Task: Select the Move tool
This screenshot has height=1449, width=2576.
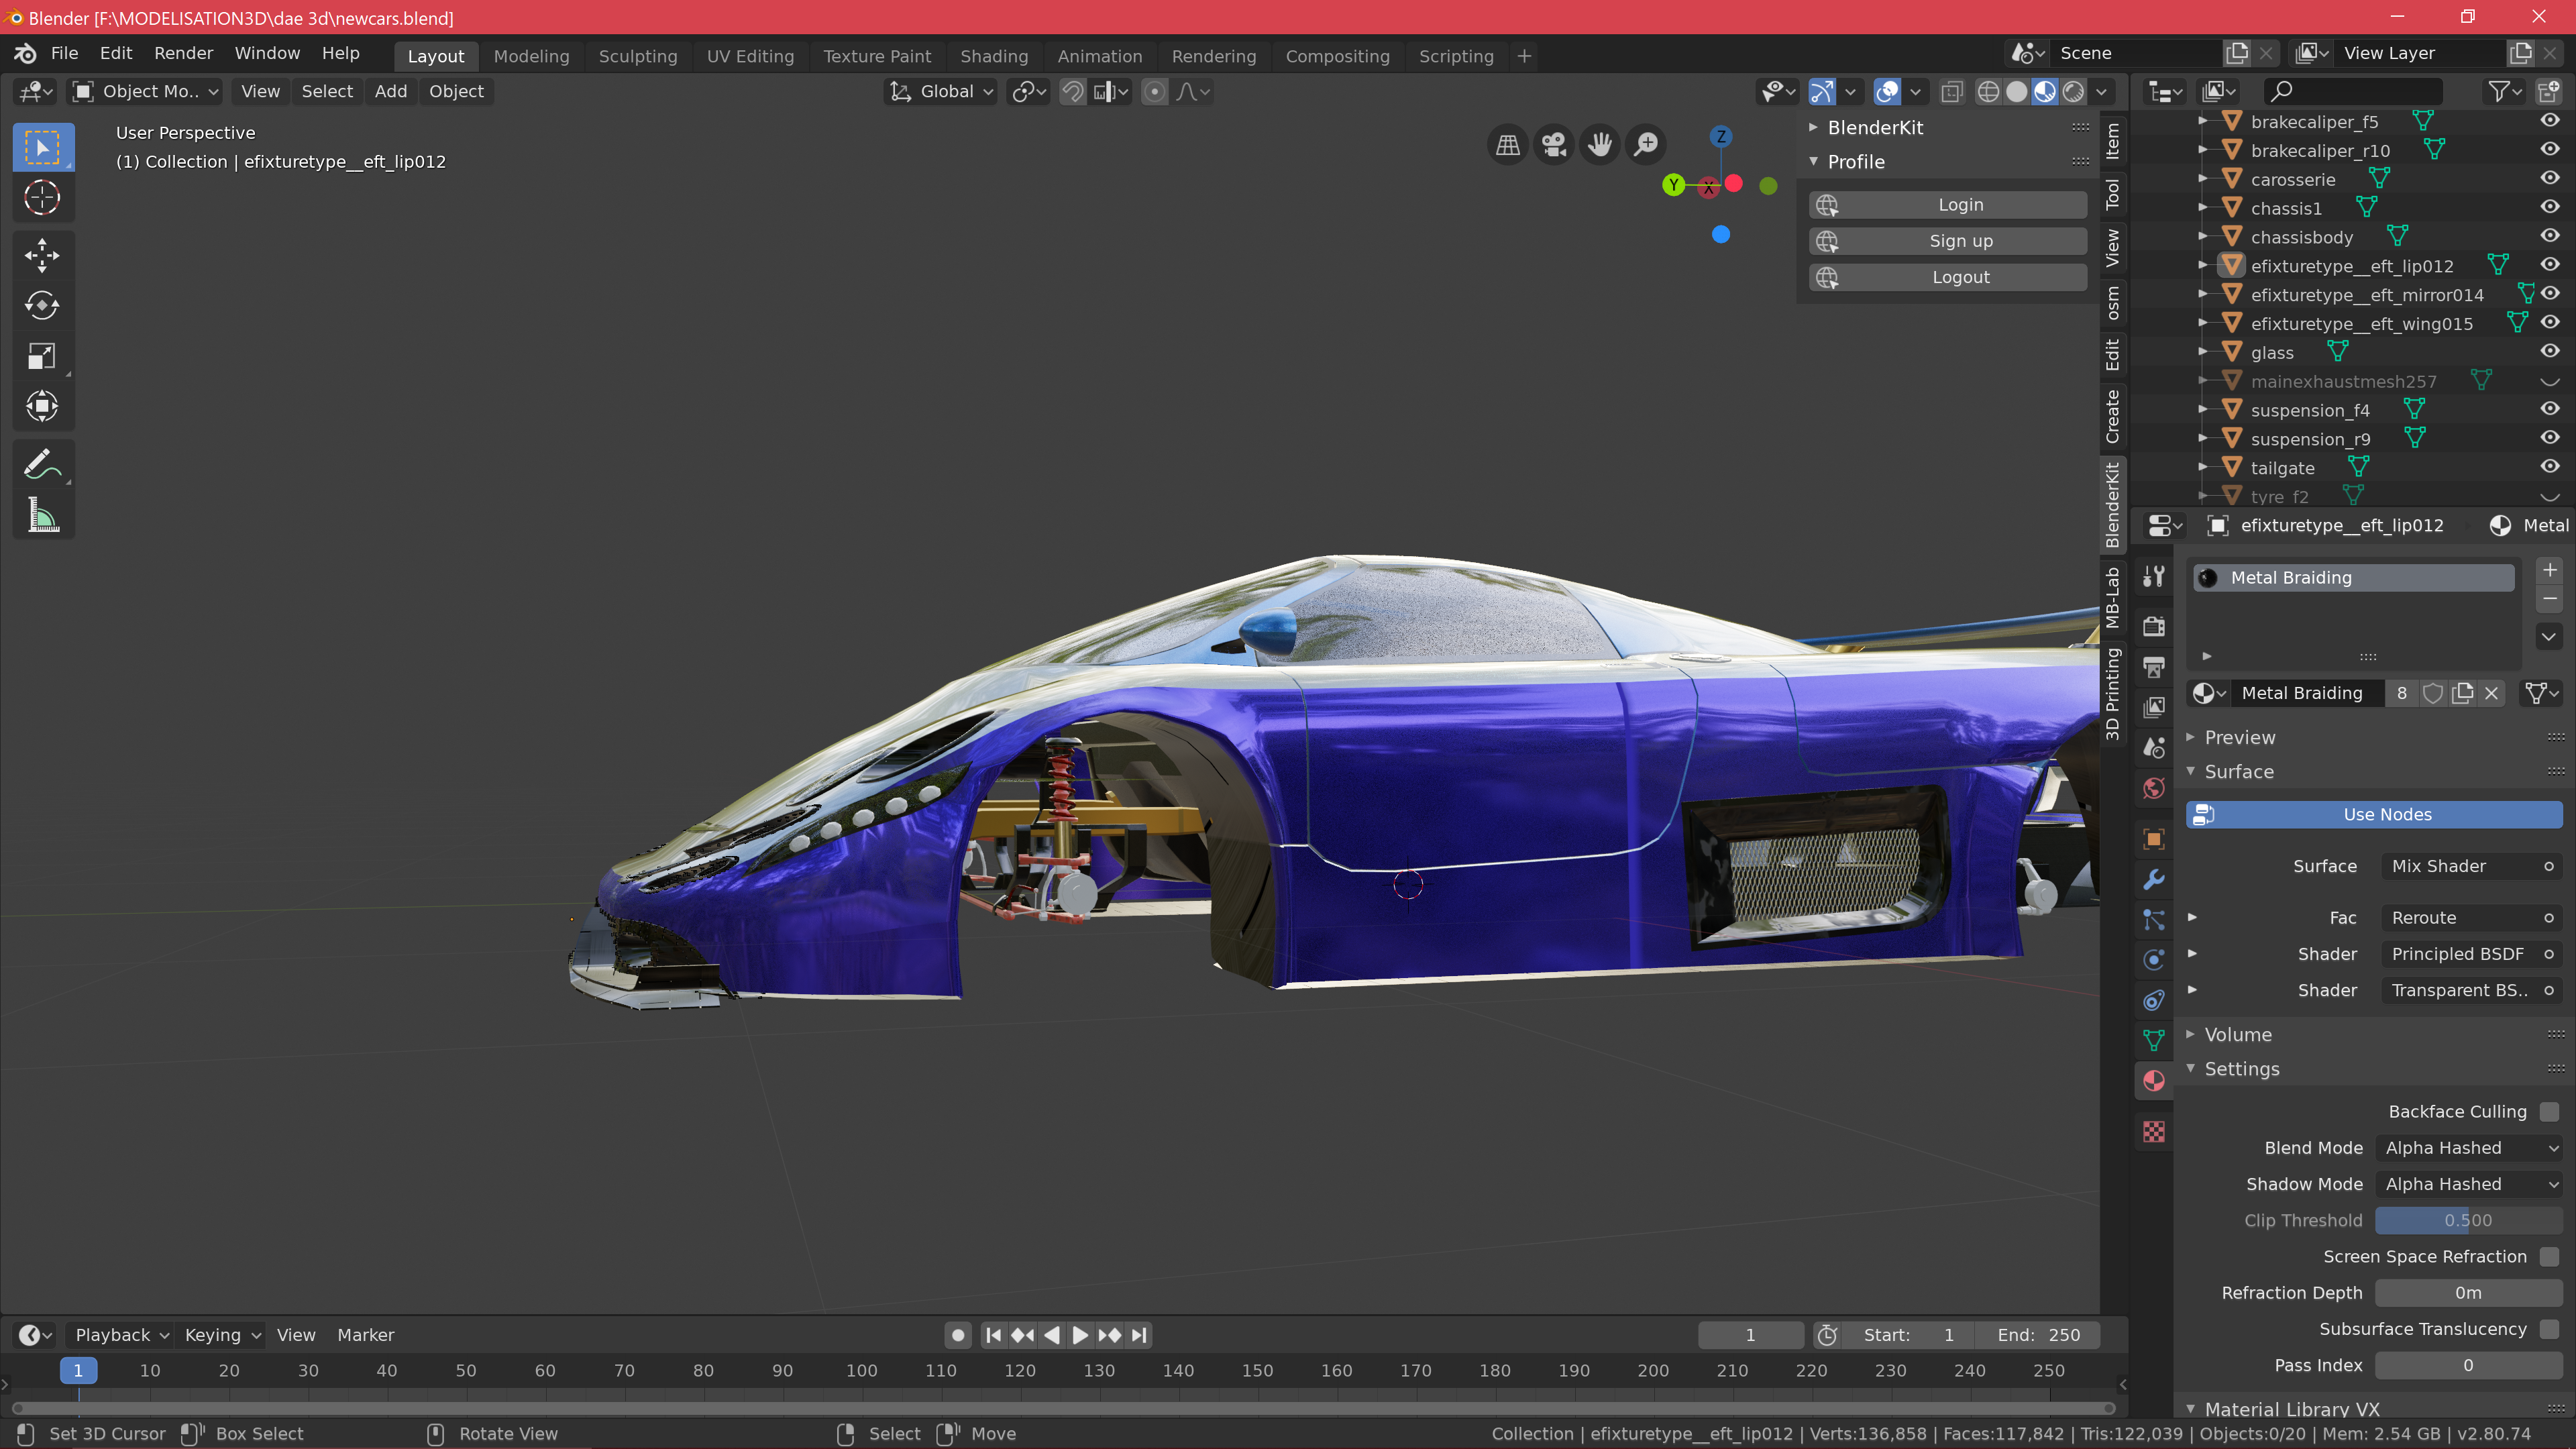Action: [42, 255]
